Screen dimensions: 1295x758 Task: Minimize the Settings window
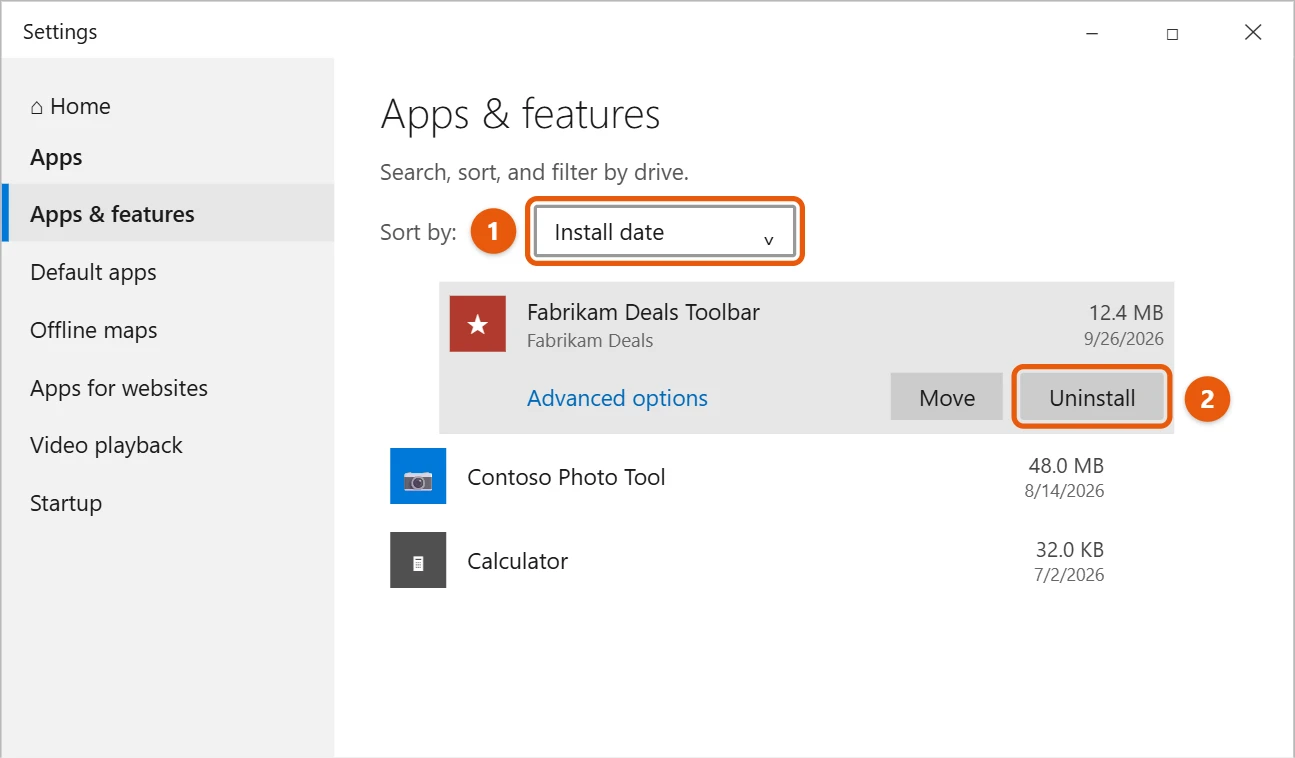1091,33
